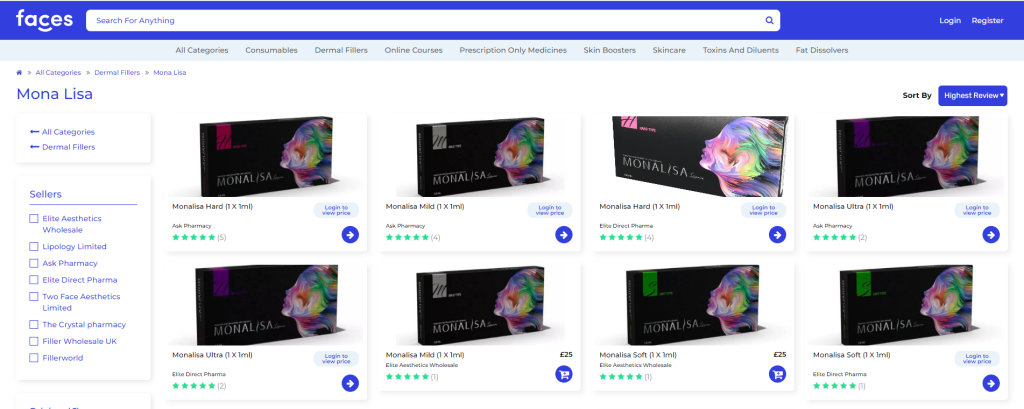This screenshot has width=1024, height=409.
Task: Add Monalisa Mild £25 to cart
Action: pyautogui.click(x=564, y=374)
